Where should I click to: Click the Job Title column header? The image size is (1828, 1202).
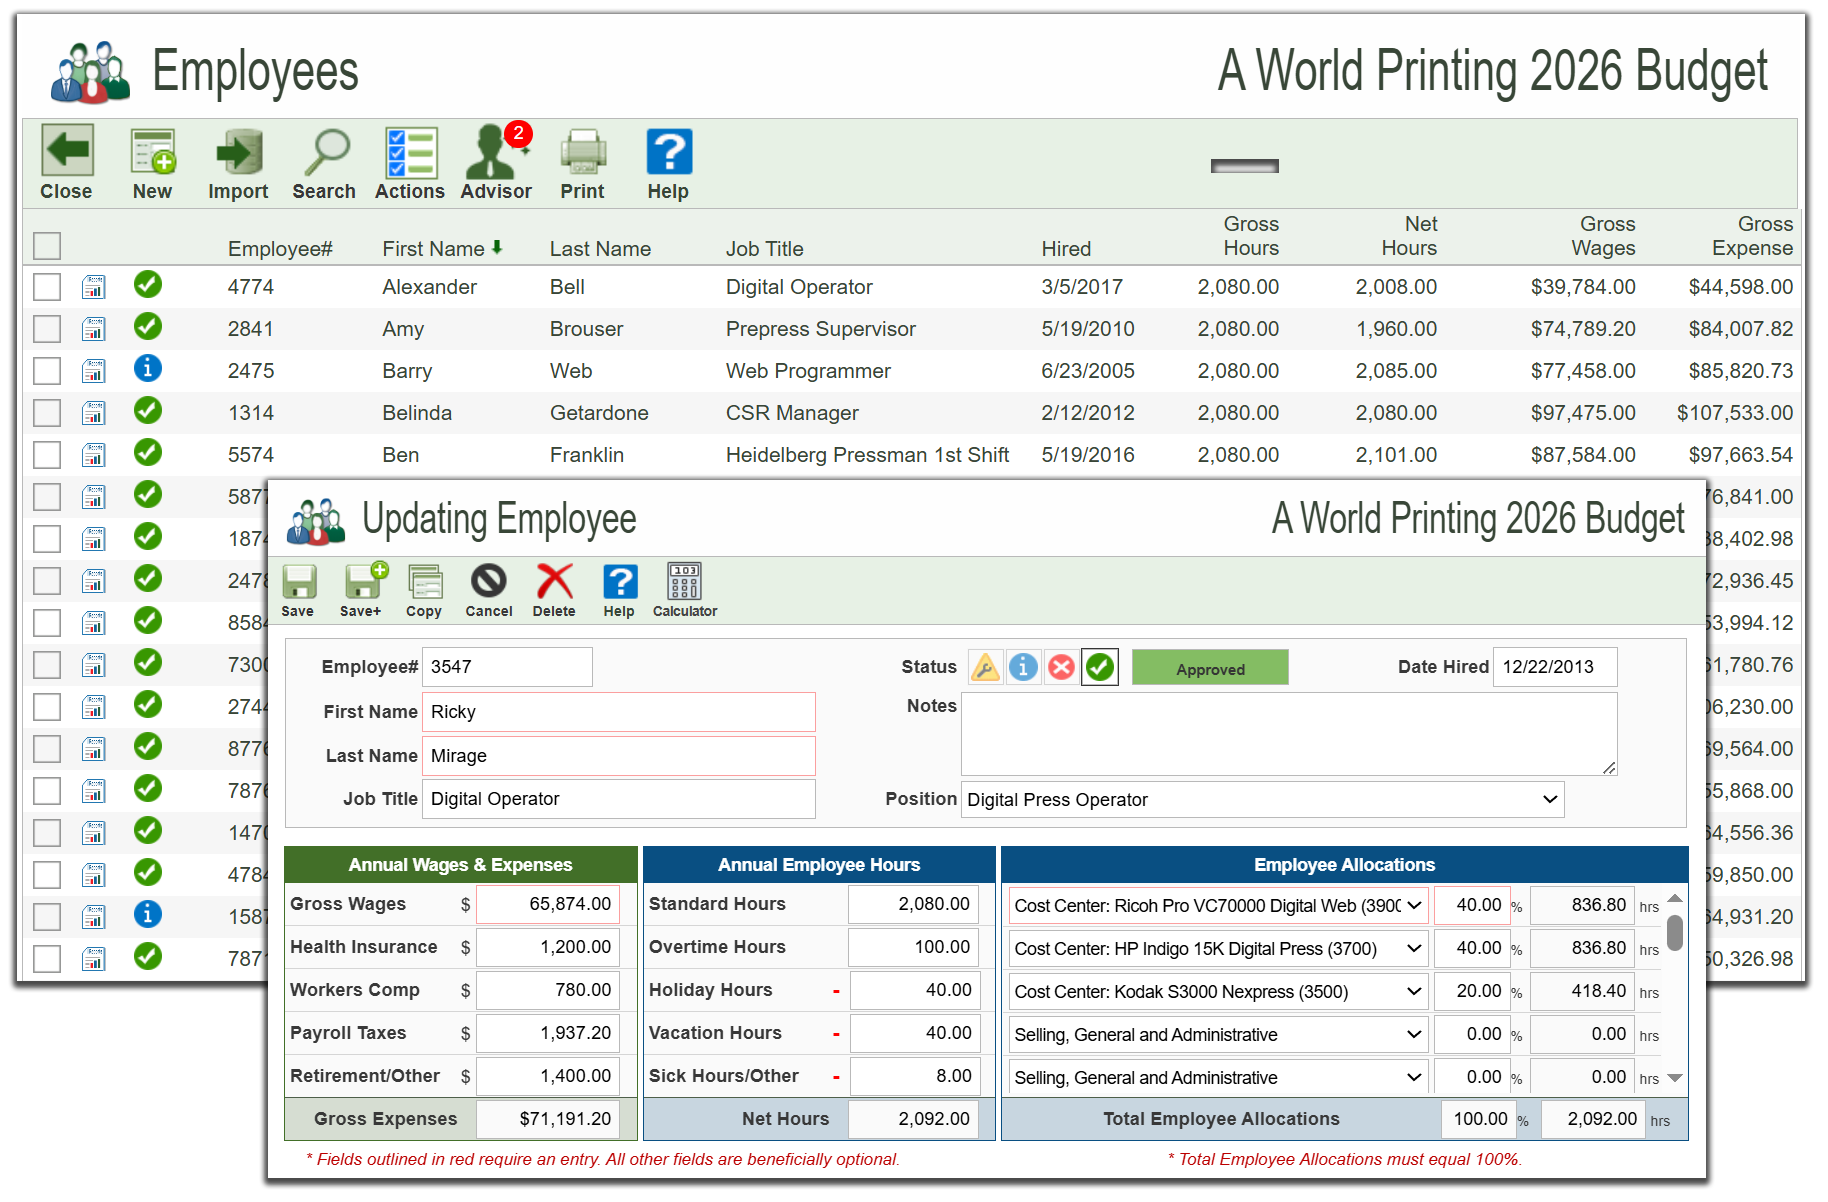tap(765, 248)
